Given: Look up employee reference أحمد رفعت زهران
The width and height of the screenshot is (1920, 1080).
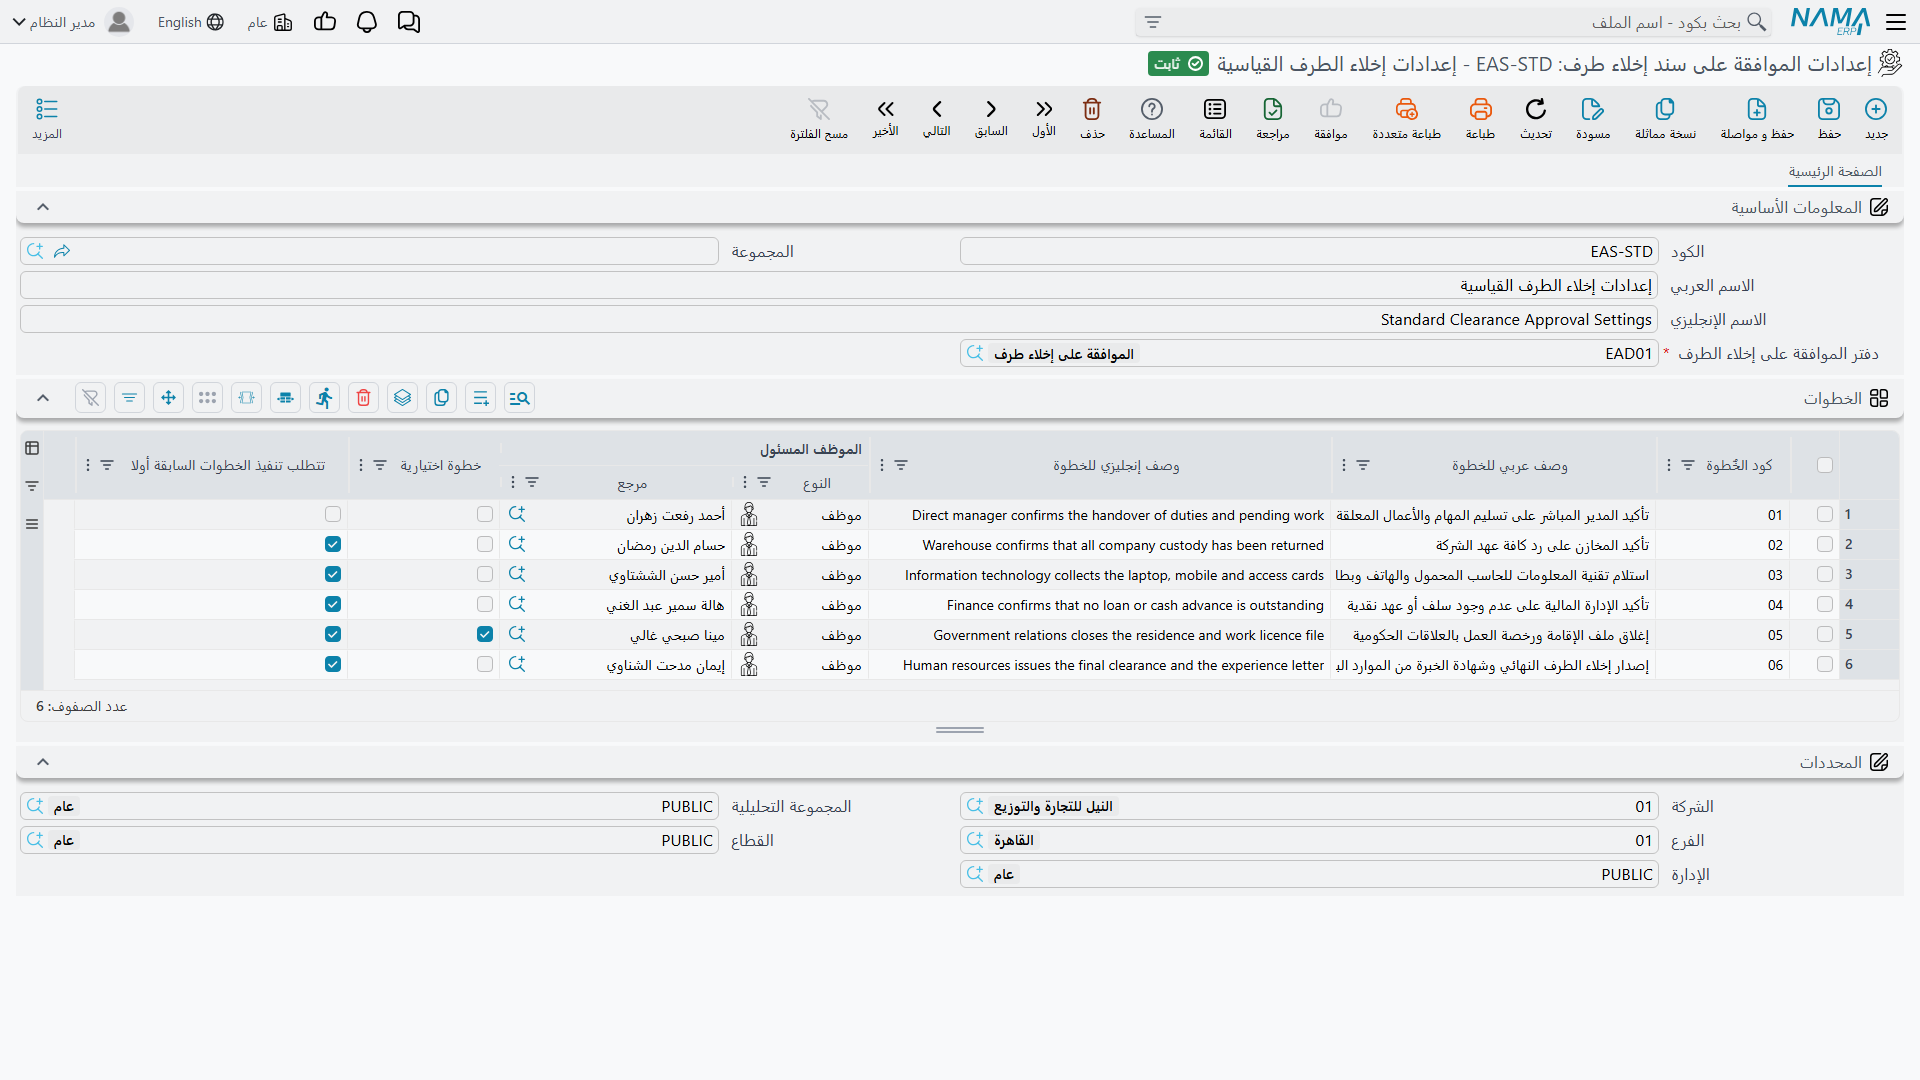Looking at the screenshot, I should point(517,514).
